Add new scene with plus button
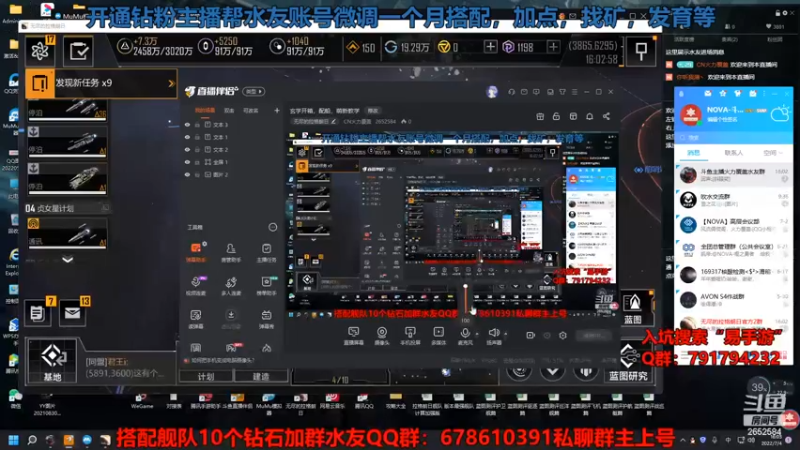The image size is (800, 450). tap(277, 110)
